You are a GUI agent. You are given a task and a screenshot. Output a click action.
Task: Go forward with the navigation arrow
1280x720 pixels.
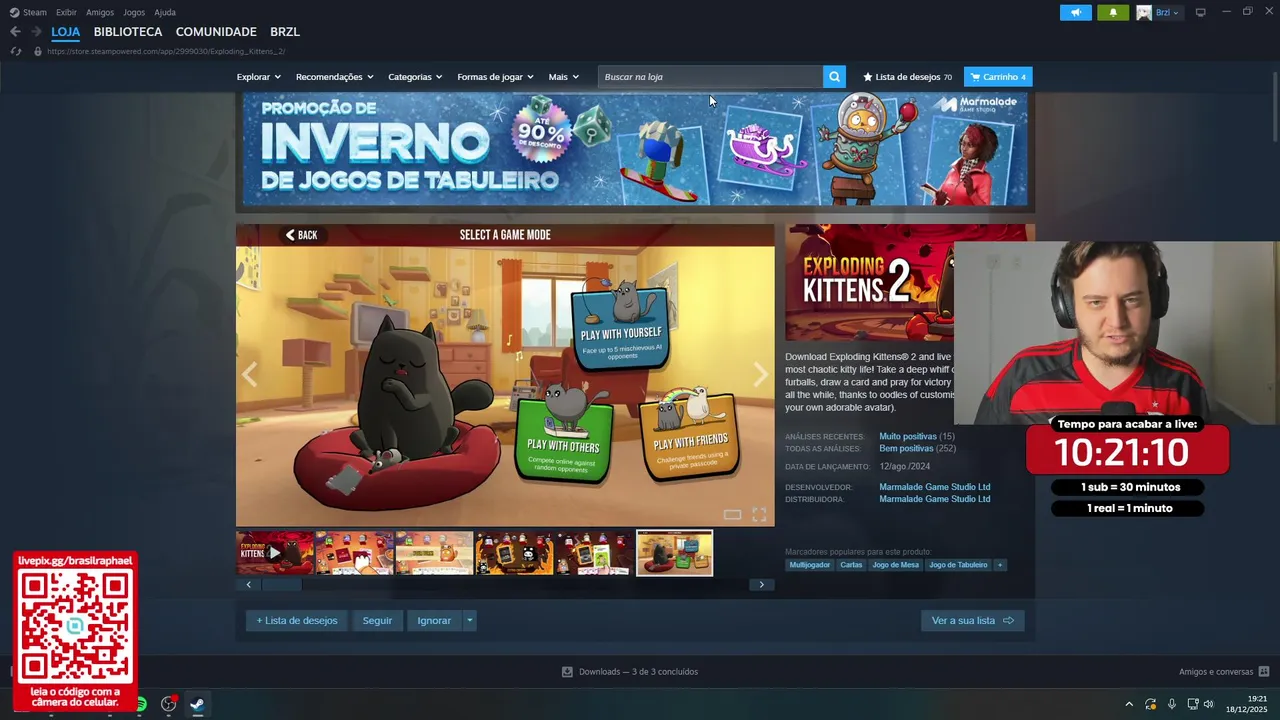click(36, 32)
